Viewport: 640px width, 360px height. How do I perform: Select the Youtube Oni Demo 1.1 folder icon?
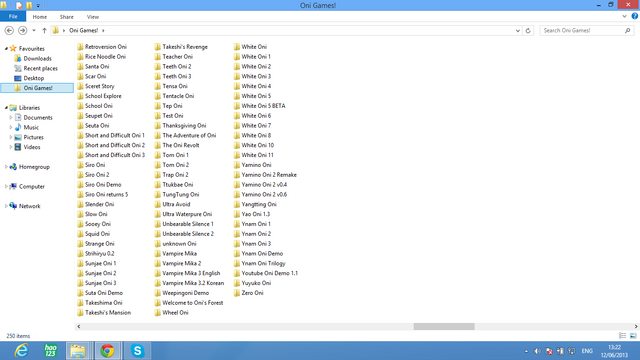click(237, 273)
